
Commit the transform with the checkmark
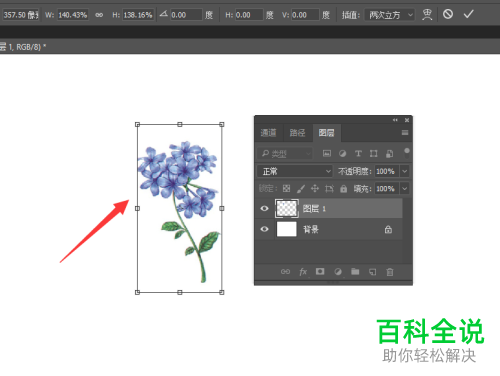[x=469, y=14]
